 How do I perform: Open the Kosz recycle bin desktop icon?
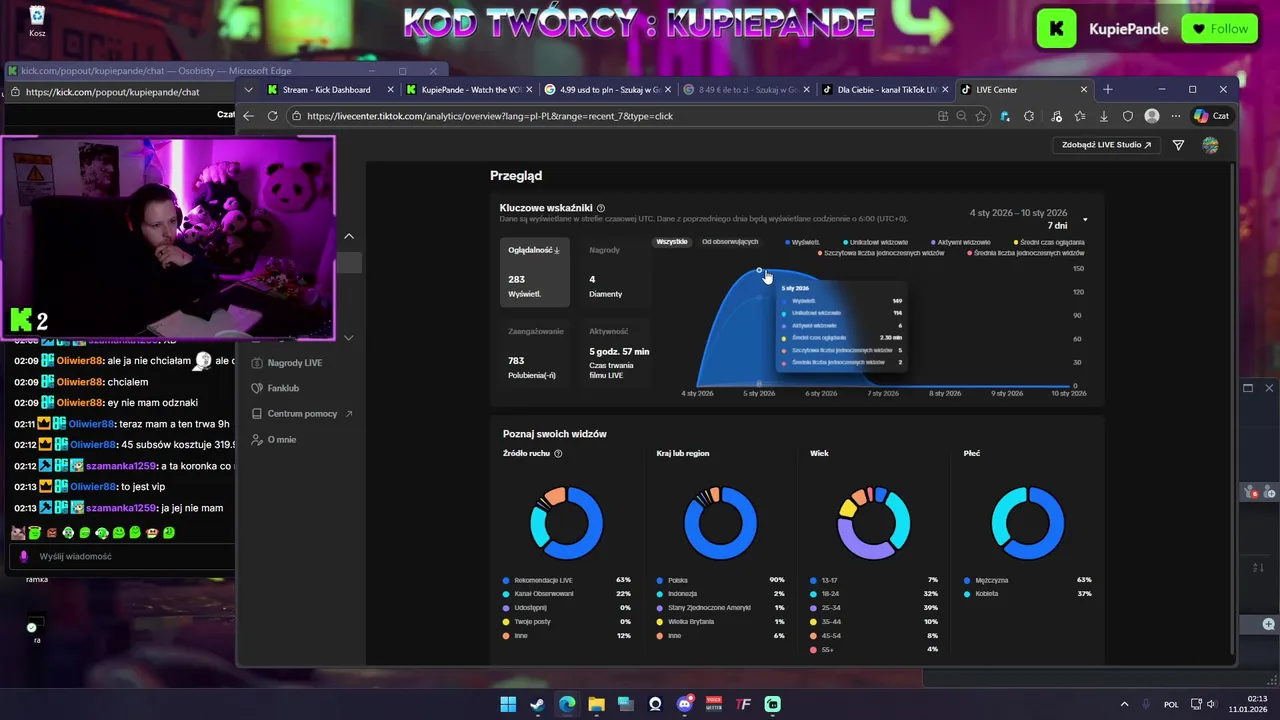37,20
